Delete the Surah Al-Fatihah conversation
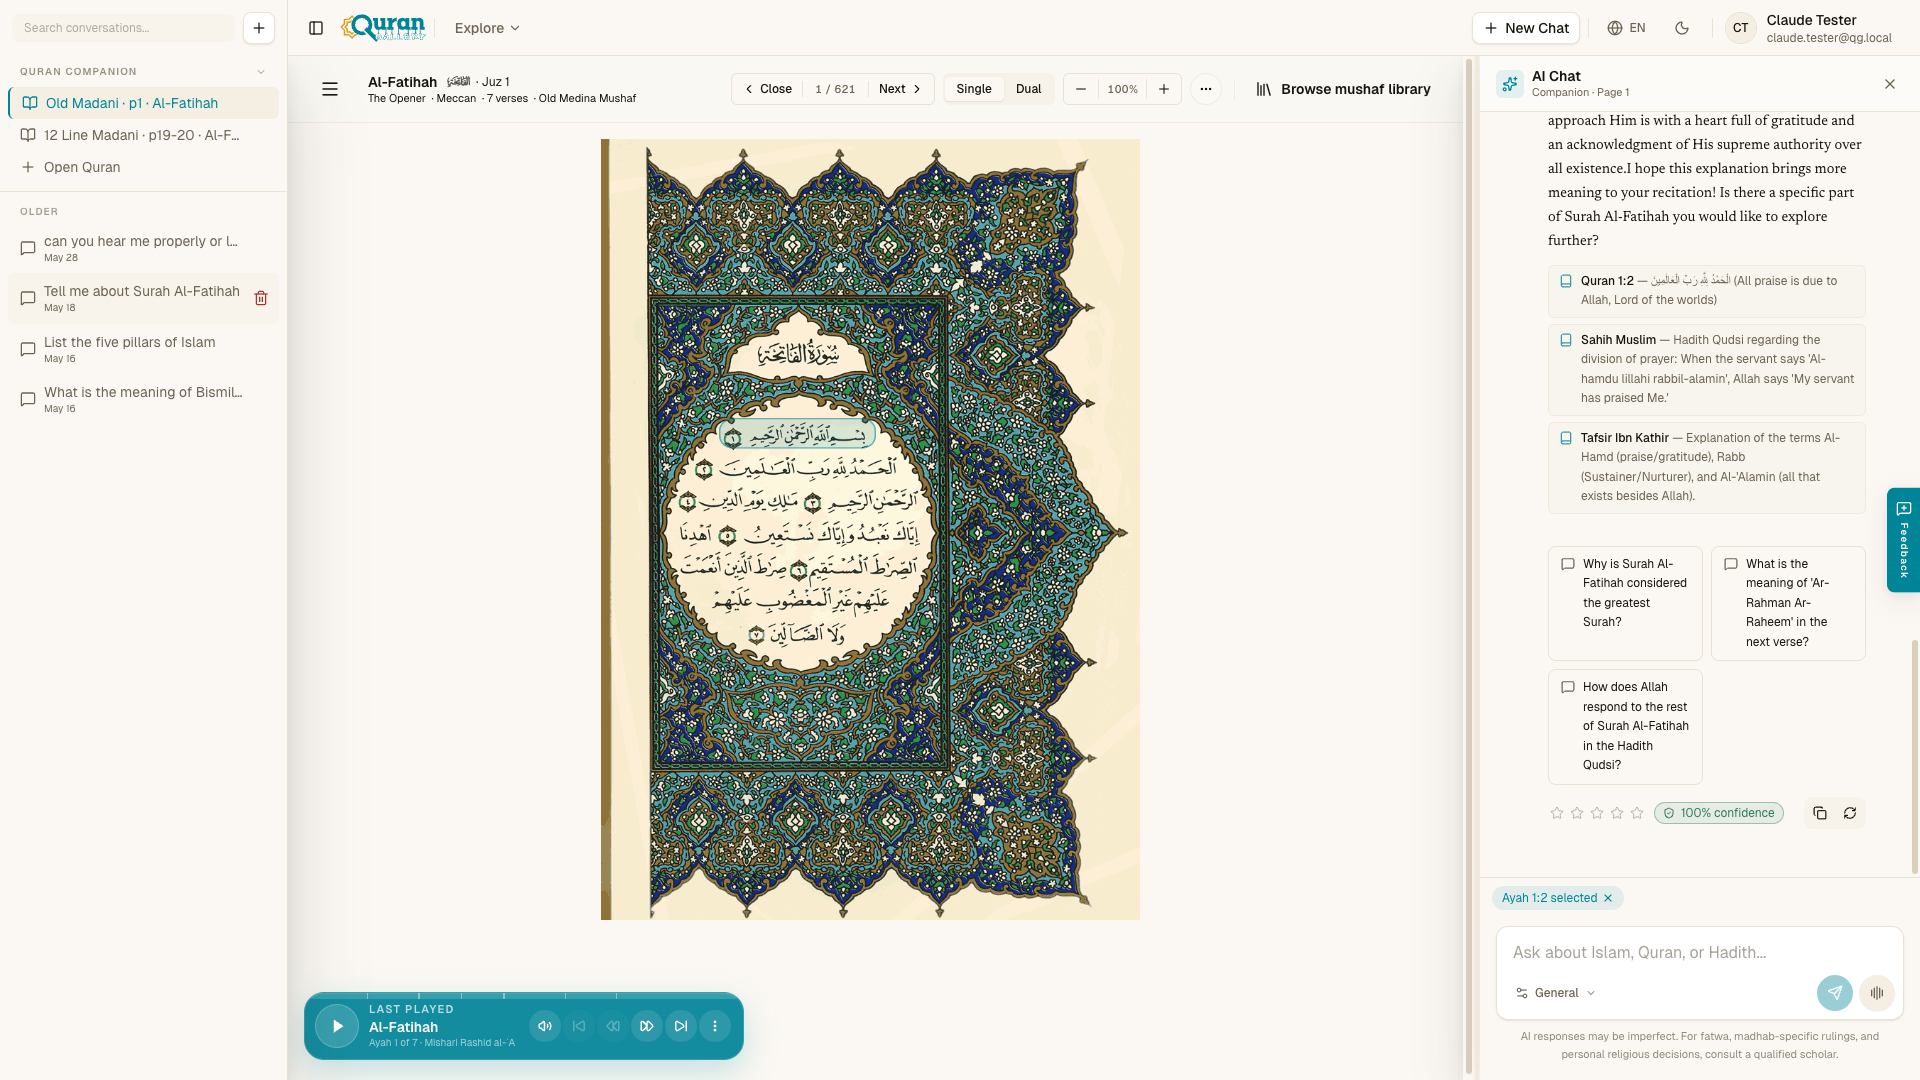Image resolution: width=1920 pixels, height=1080 pixels. (x=261, y=298)
